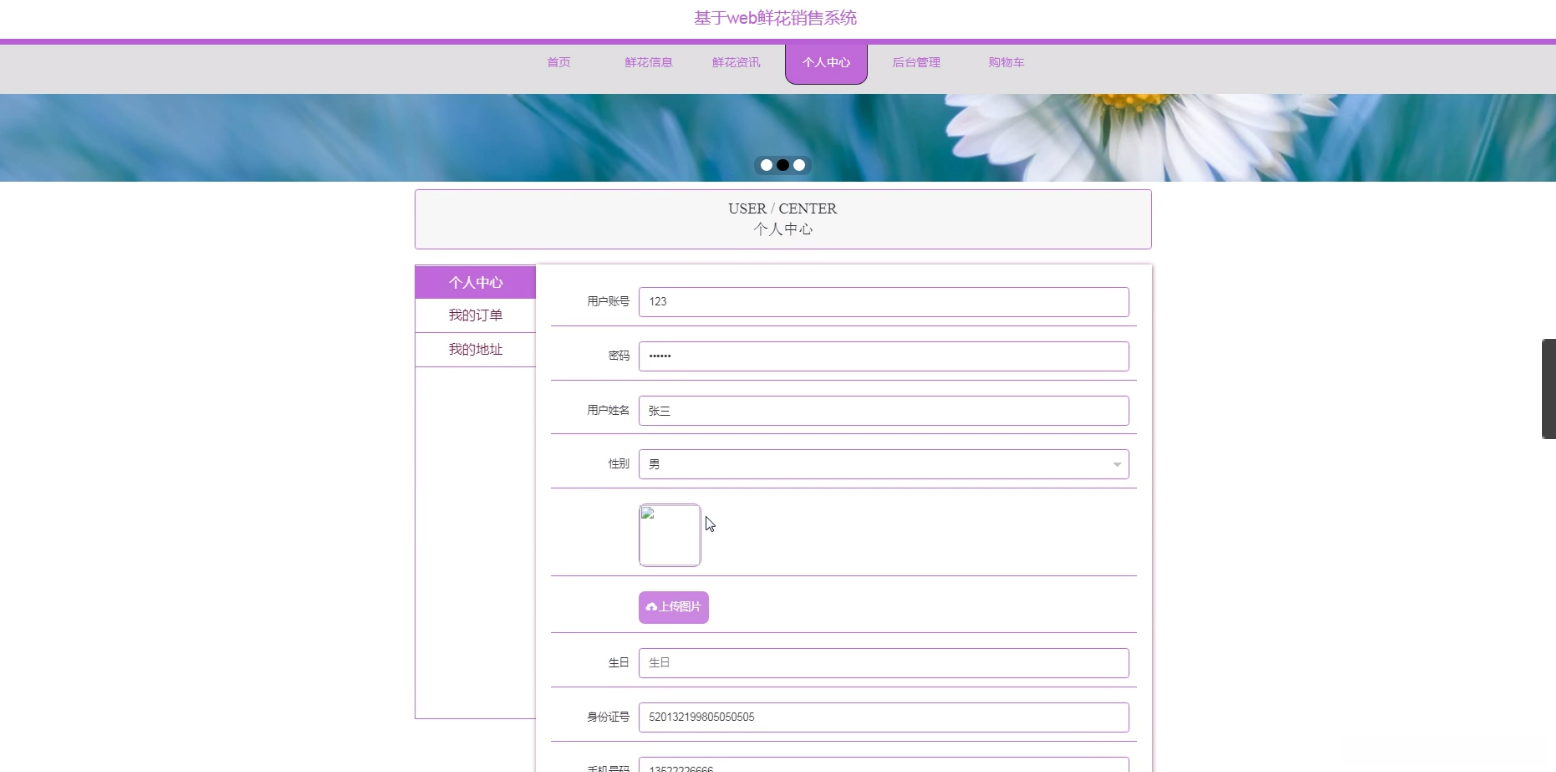The image size is (1556, 772).
Task: Click the USER / CENTER heading text
Action: pyautogui.click(x=783, y=208)
